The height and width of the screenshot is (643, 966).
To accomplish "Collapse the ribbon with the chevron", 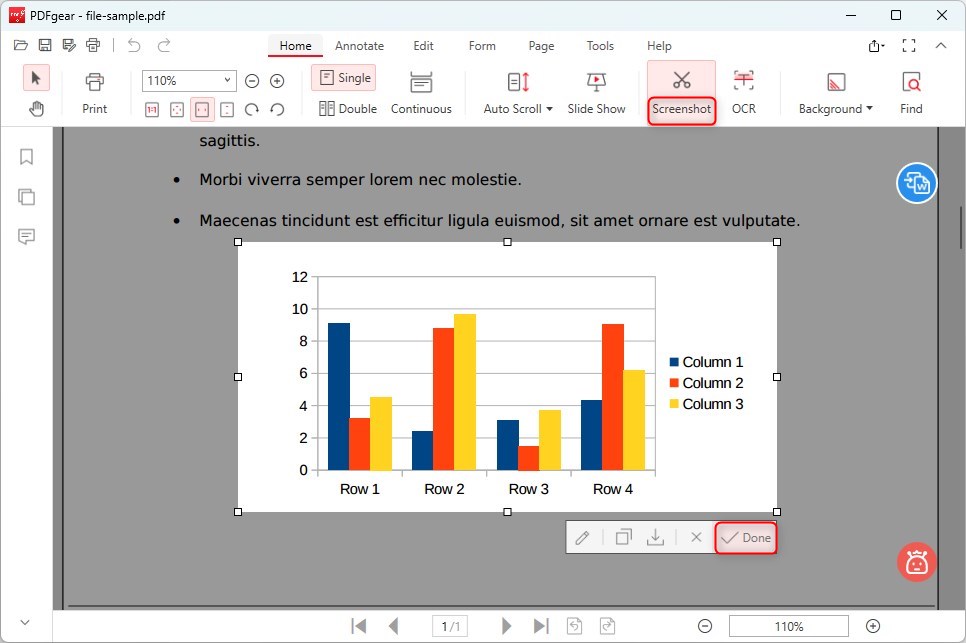I will pyautogui.click(x=941, y=45).
